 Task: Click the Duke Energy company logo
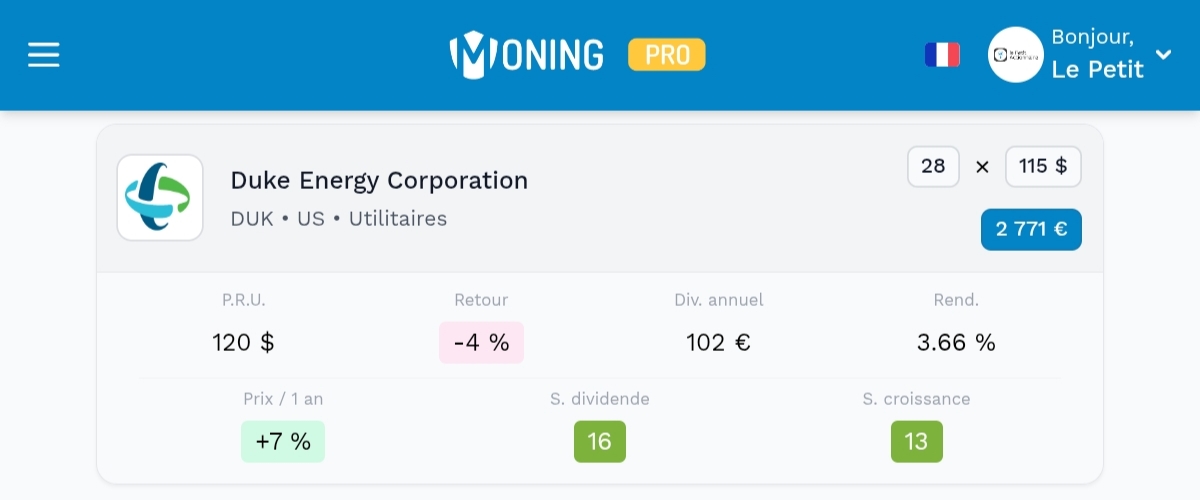[160, 197]
